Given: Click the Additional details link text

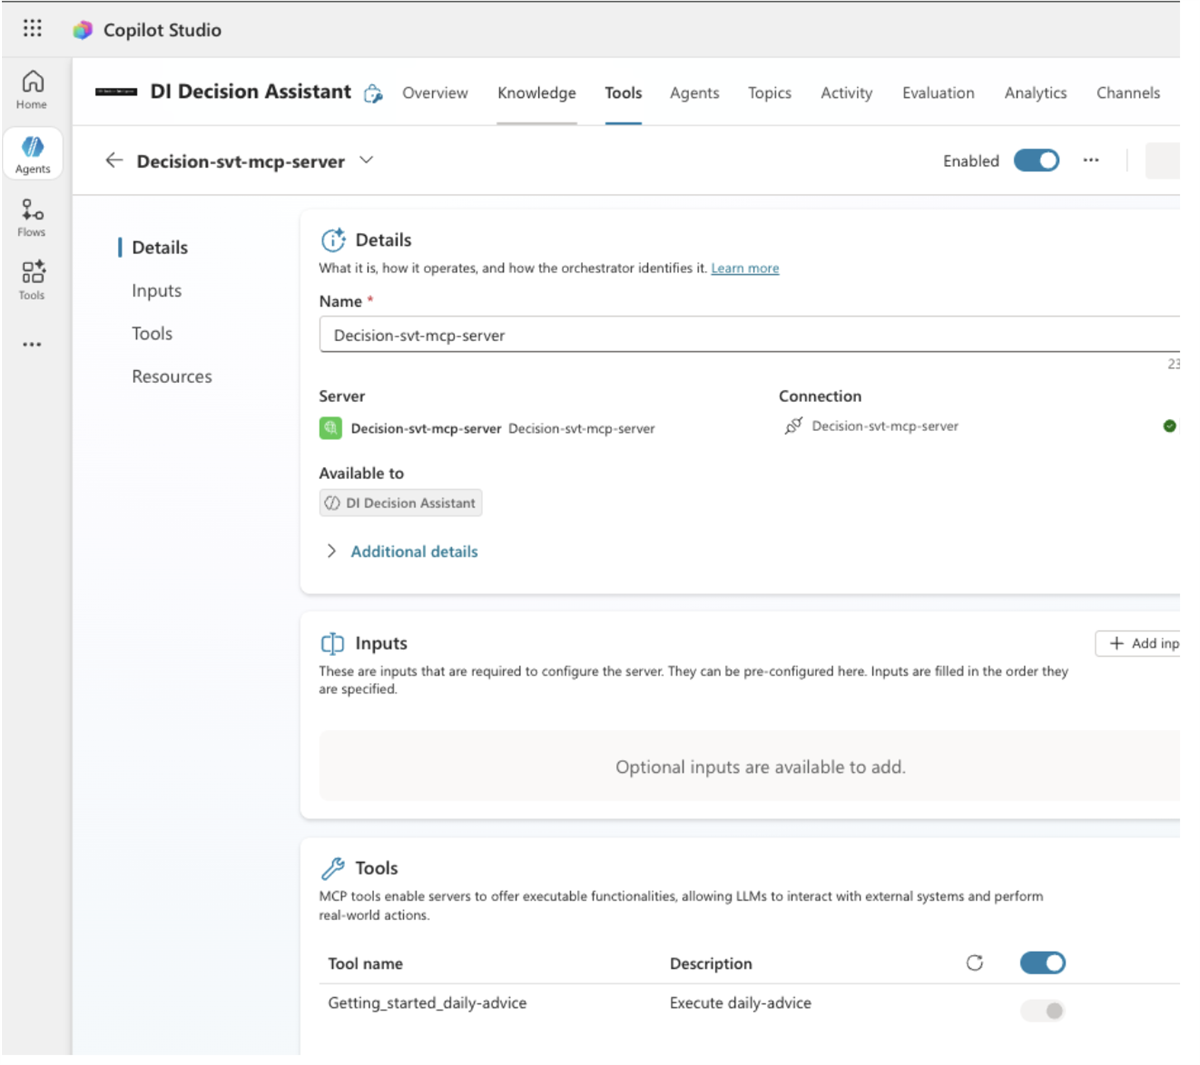Looking at the screenshot, I should (414, 551).
